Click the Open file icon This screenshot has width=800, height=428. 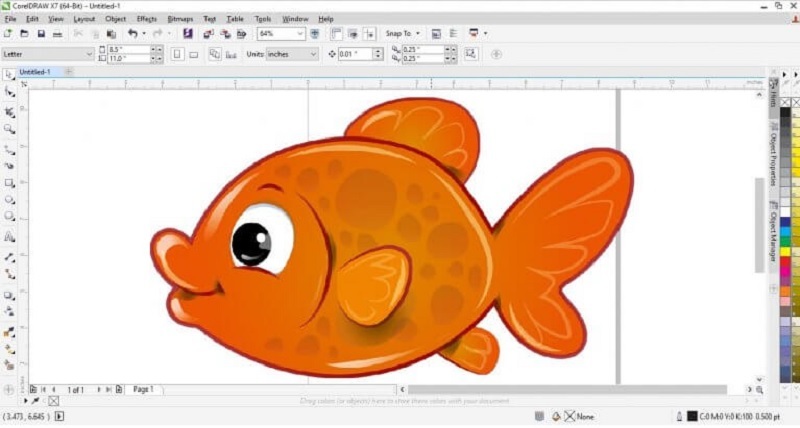[x=24, y=34]
